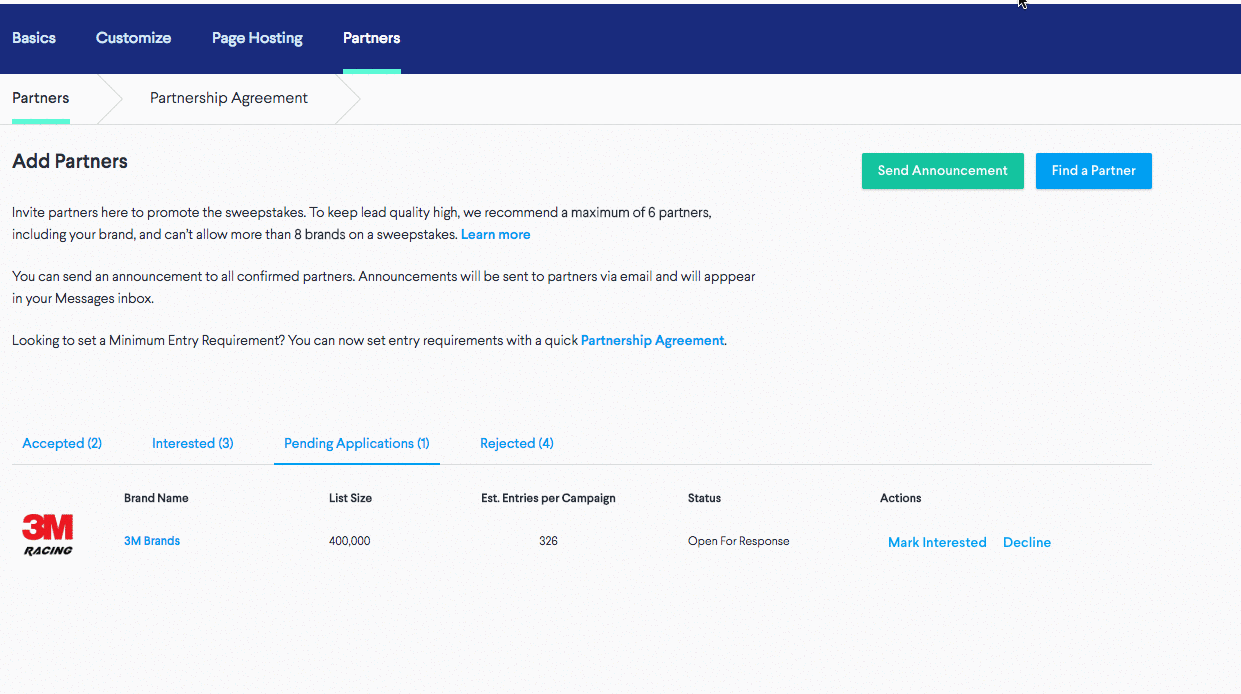Go to the Page Hosting tab
Viewport: 1241px width, 694px height.
(x=257, y=38)
